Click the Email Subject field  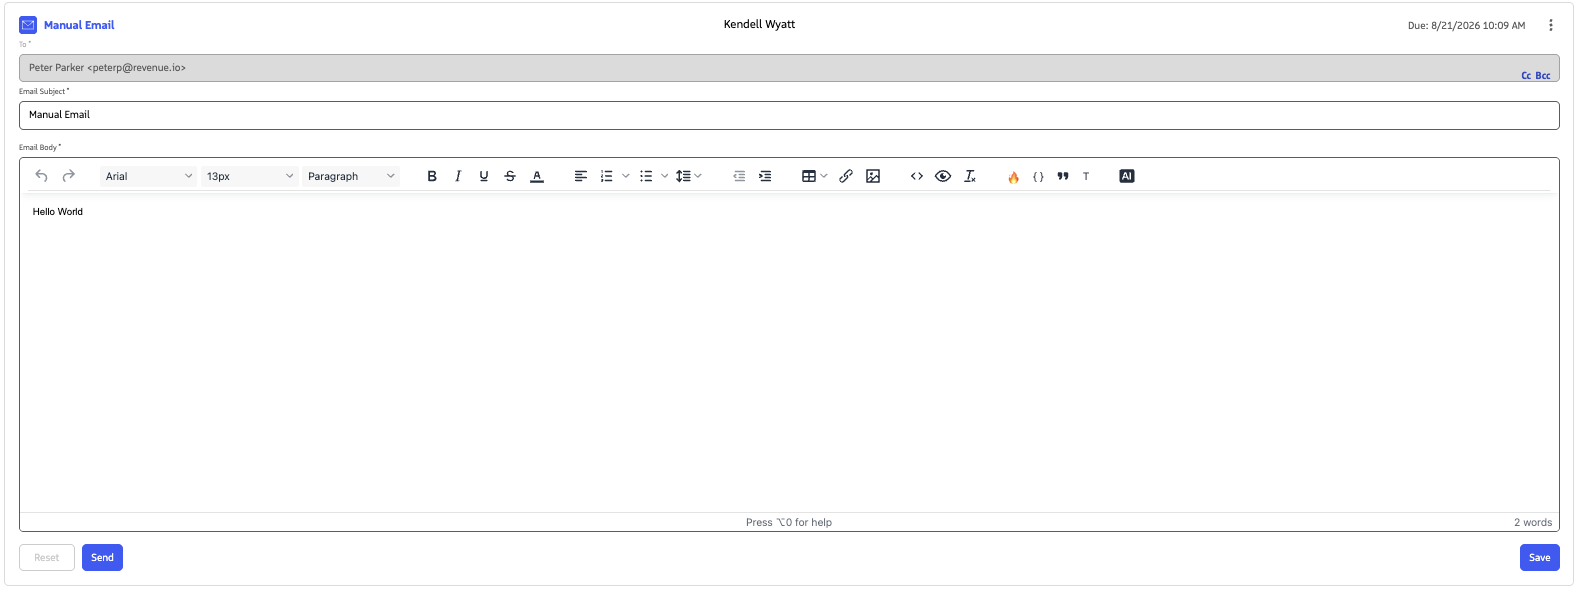789,115
